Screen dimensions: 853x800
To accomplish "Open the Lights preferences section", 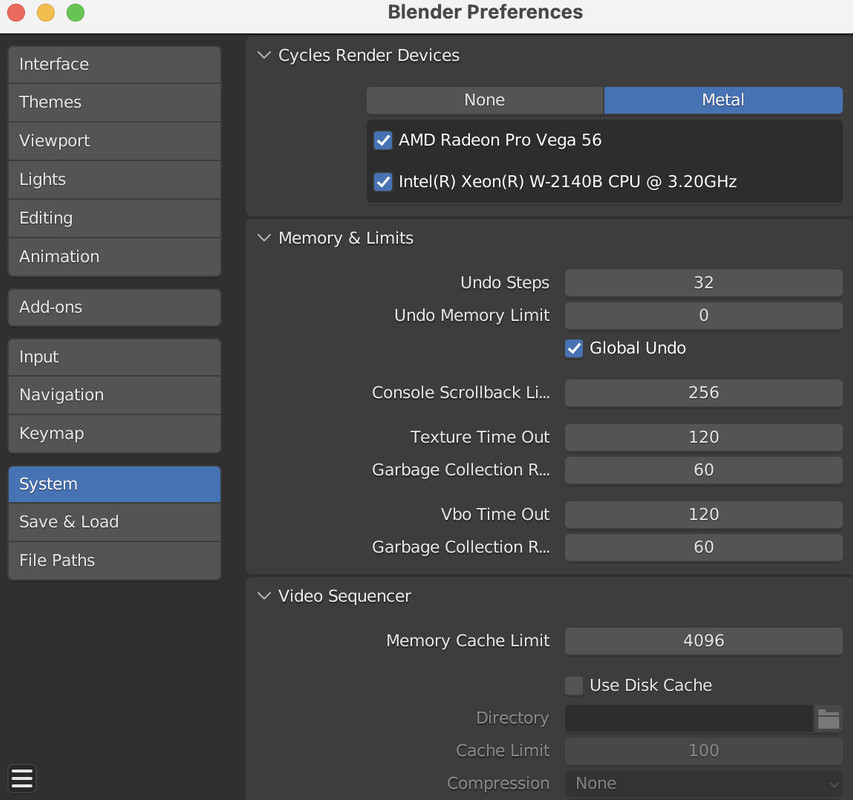I will (x=114, y=179).
